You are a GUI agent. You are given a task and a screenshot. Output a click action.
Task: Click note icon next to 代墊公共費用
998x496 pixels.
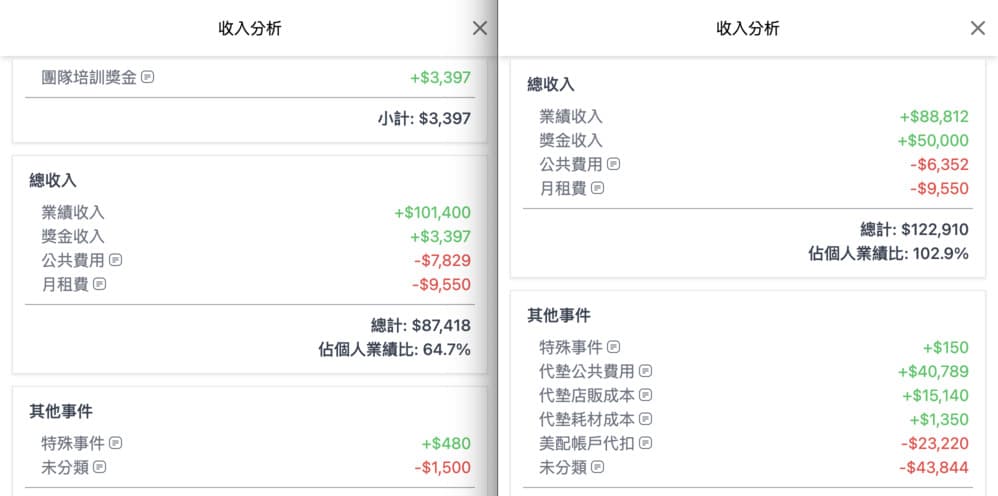(645, 371)
